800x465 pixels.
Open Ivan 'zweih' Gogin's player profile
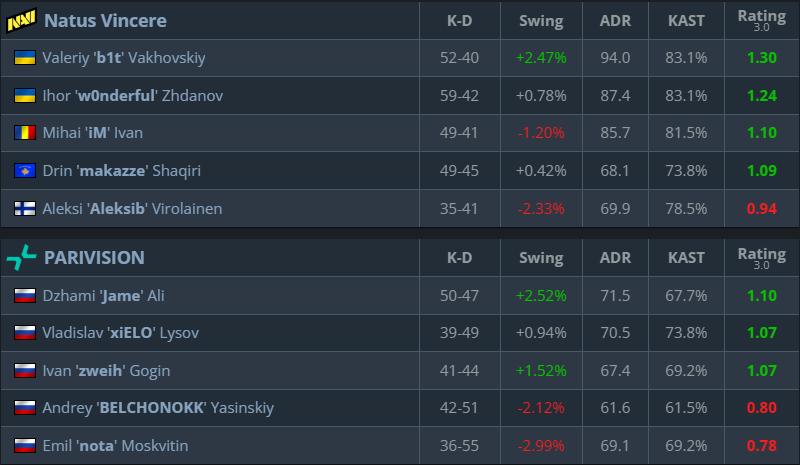106,371
